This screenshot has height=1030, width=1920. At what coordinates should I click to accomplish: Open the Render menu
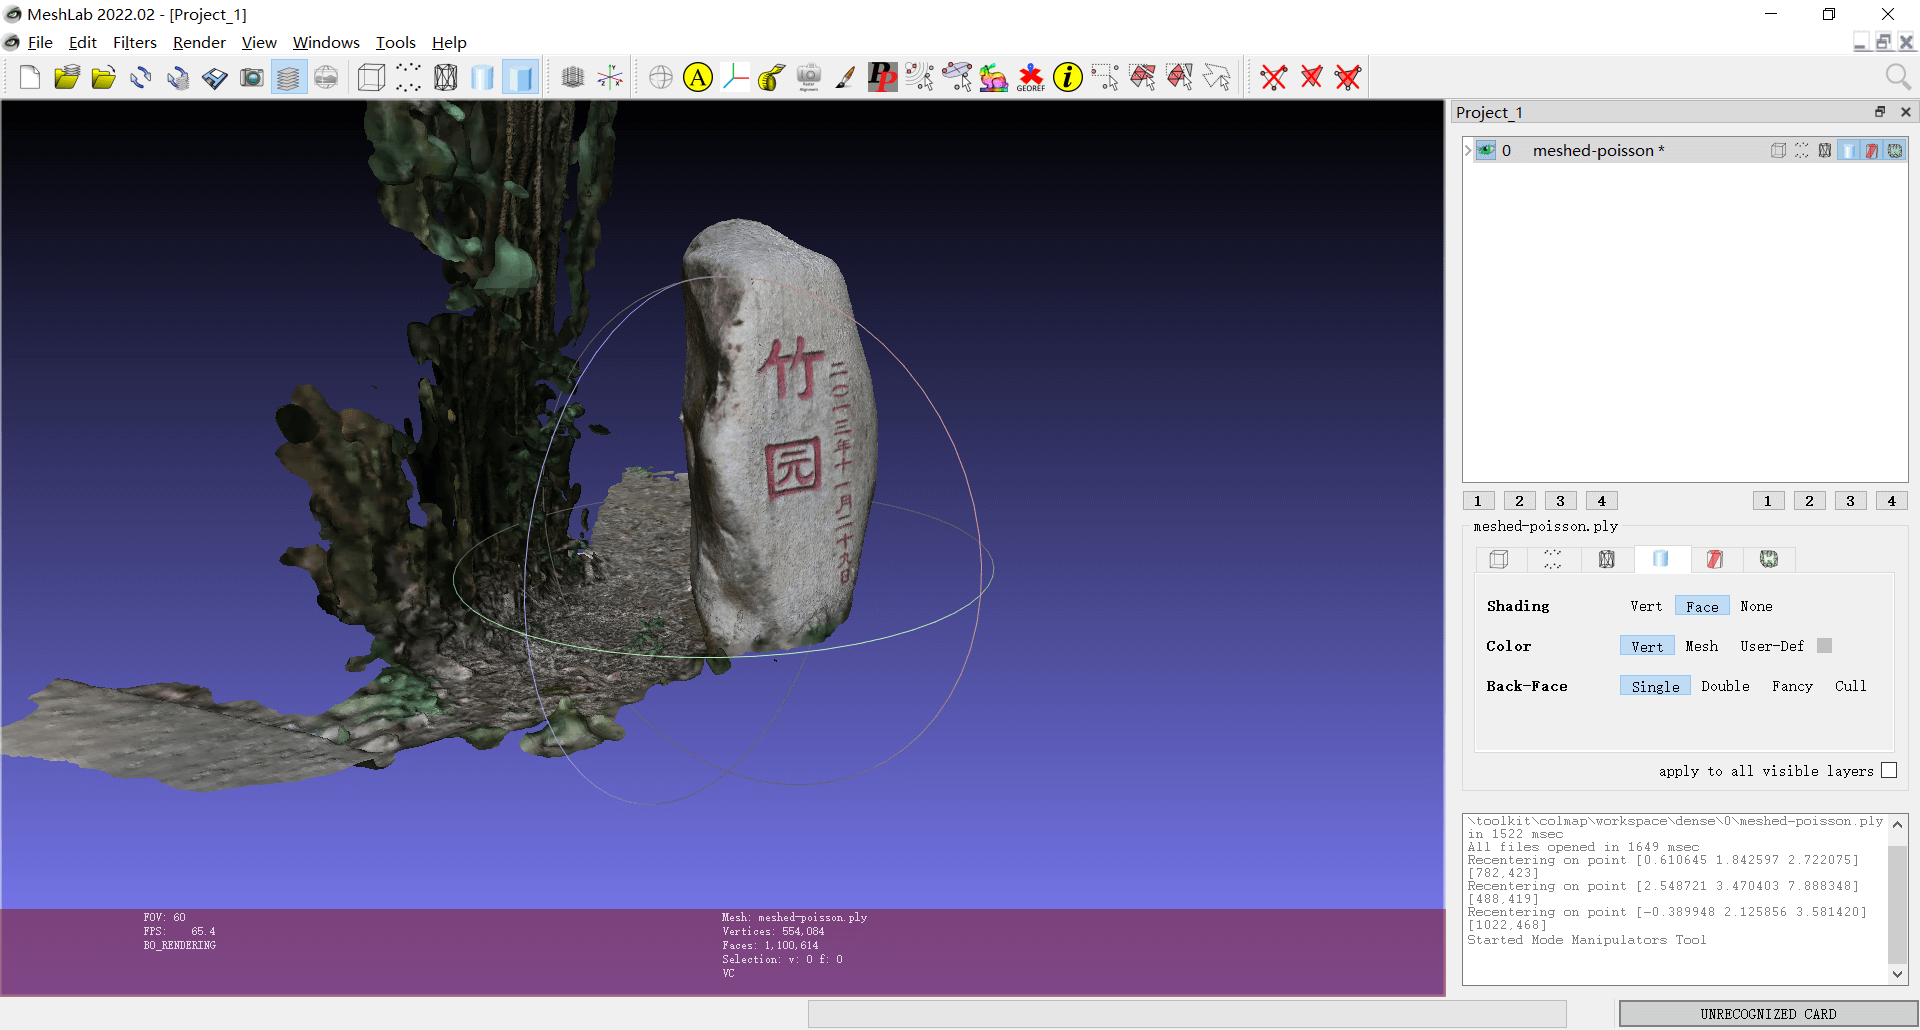click(x=199, y=42)
